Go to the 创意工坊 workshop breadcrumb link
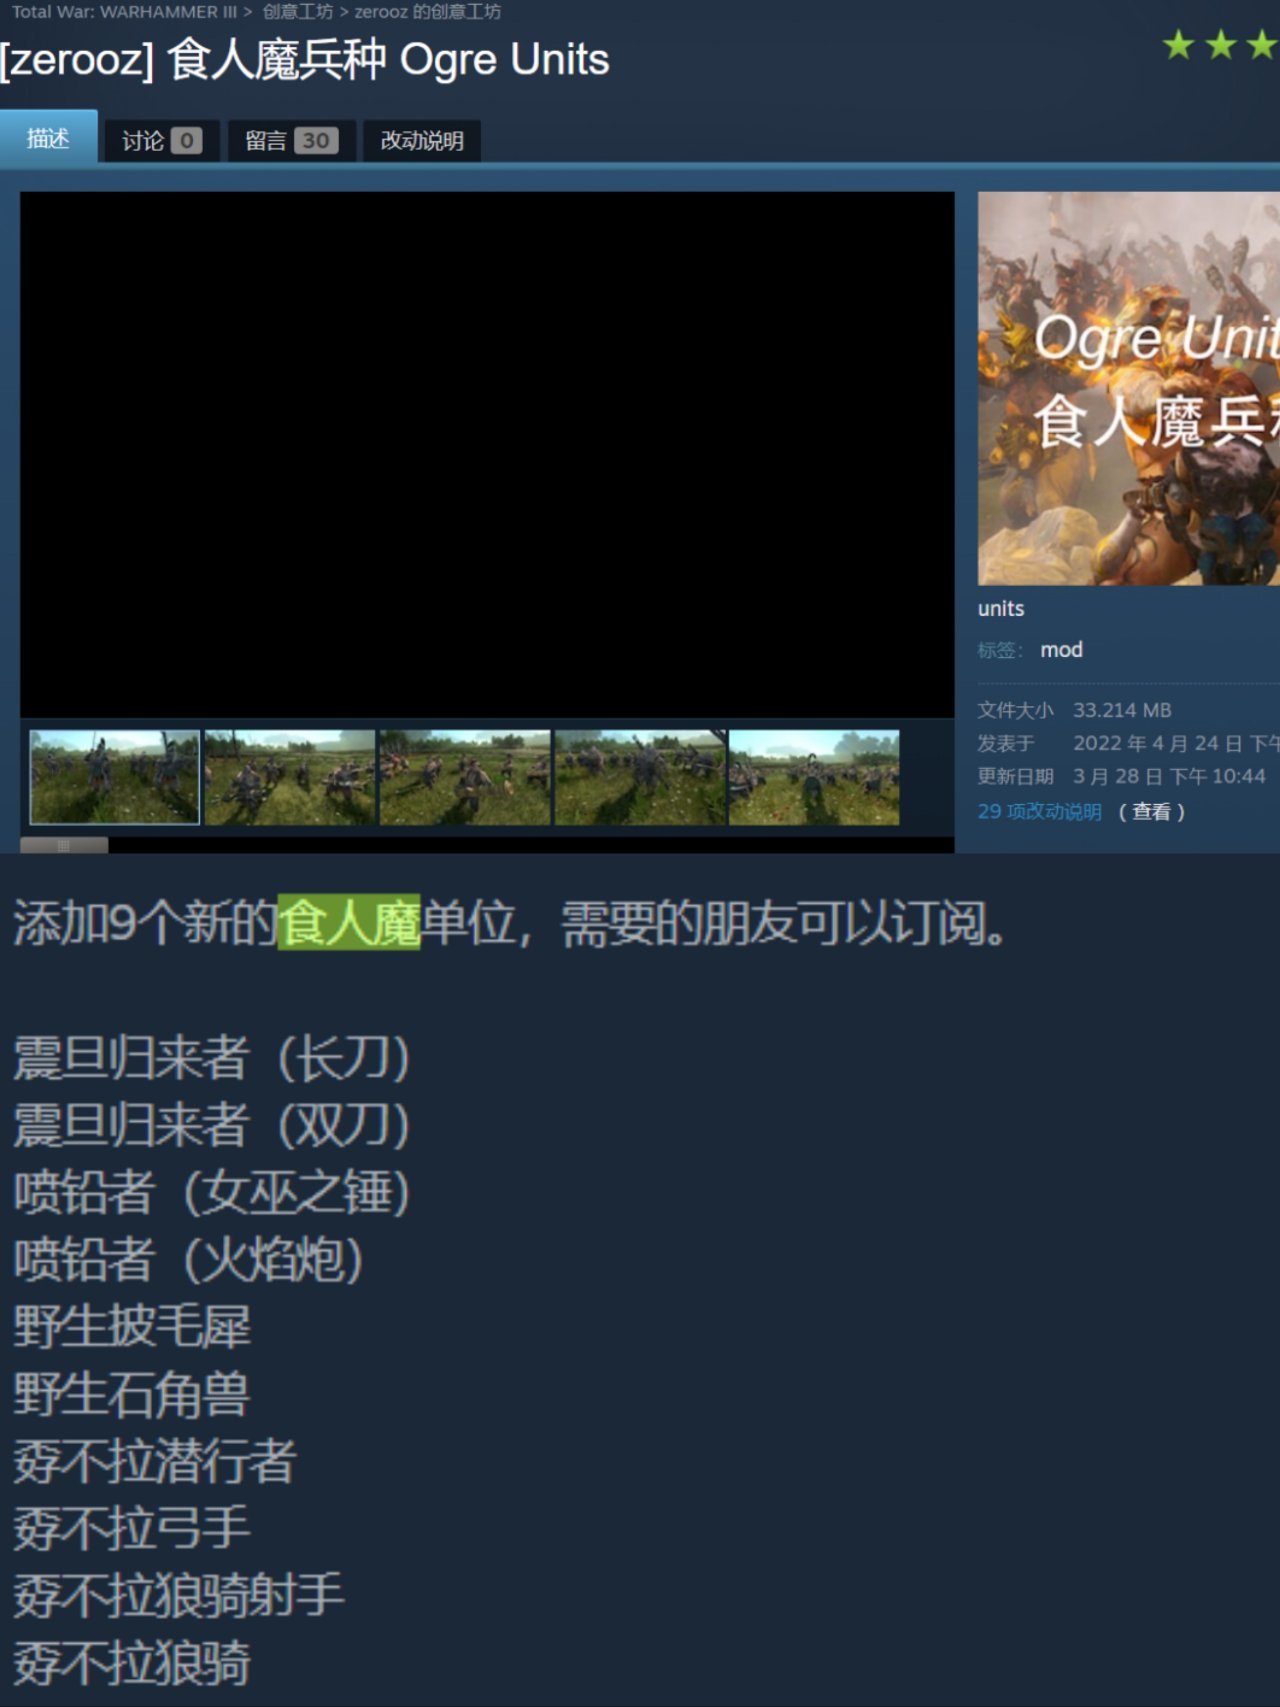 [x=297, y=12]
